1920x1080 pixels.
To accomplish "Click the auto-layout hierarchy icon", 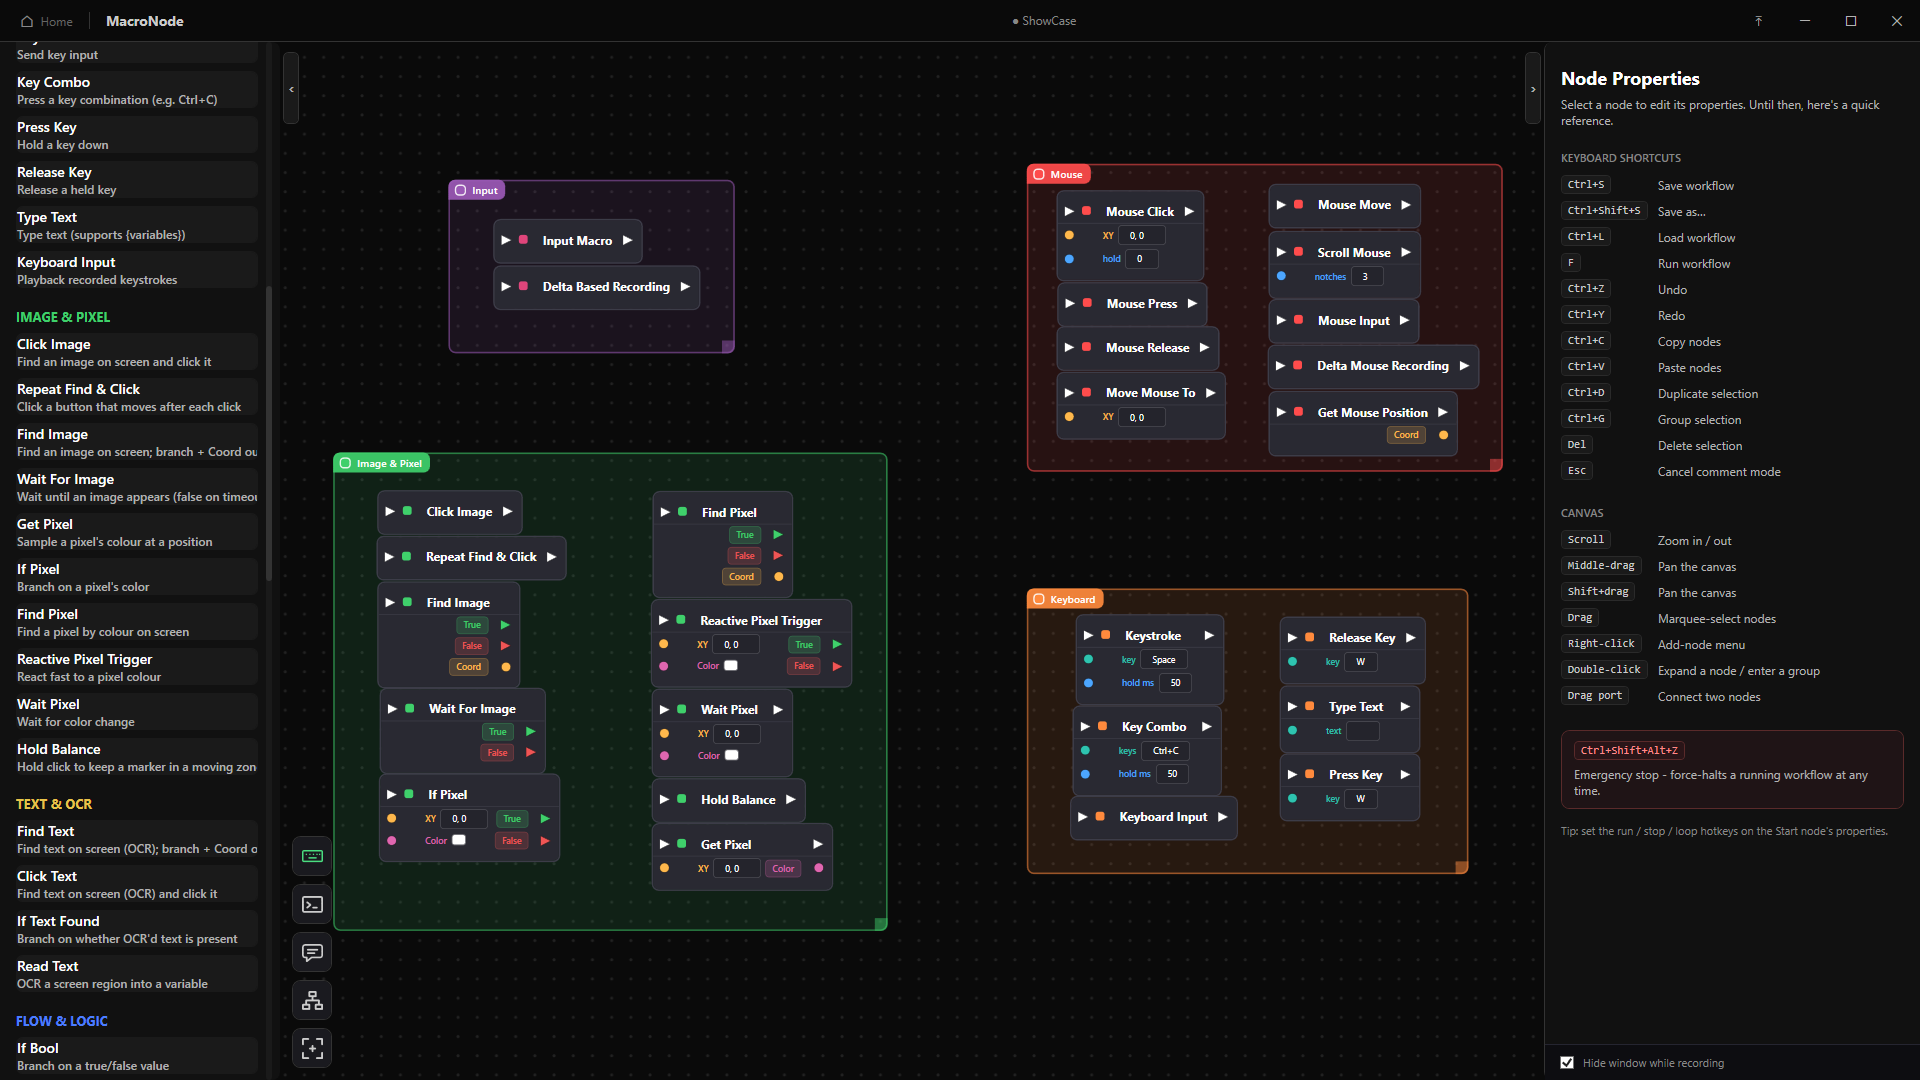I will coord(312,1000).
